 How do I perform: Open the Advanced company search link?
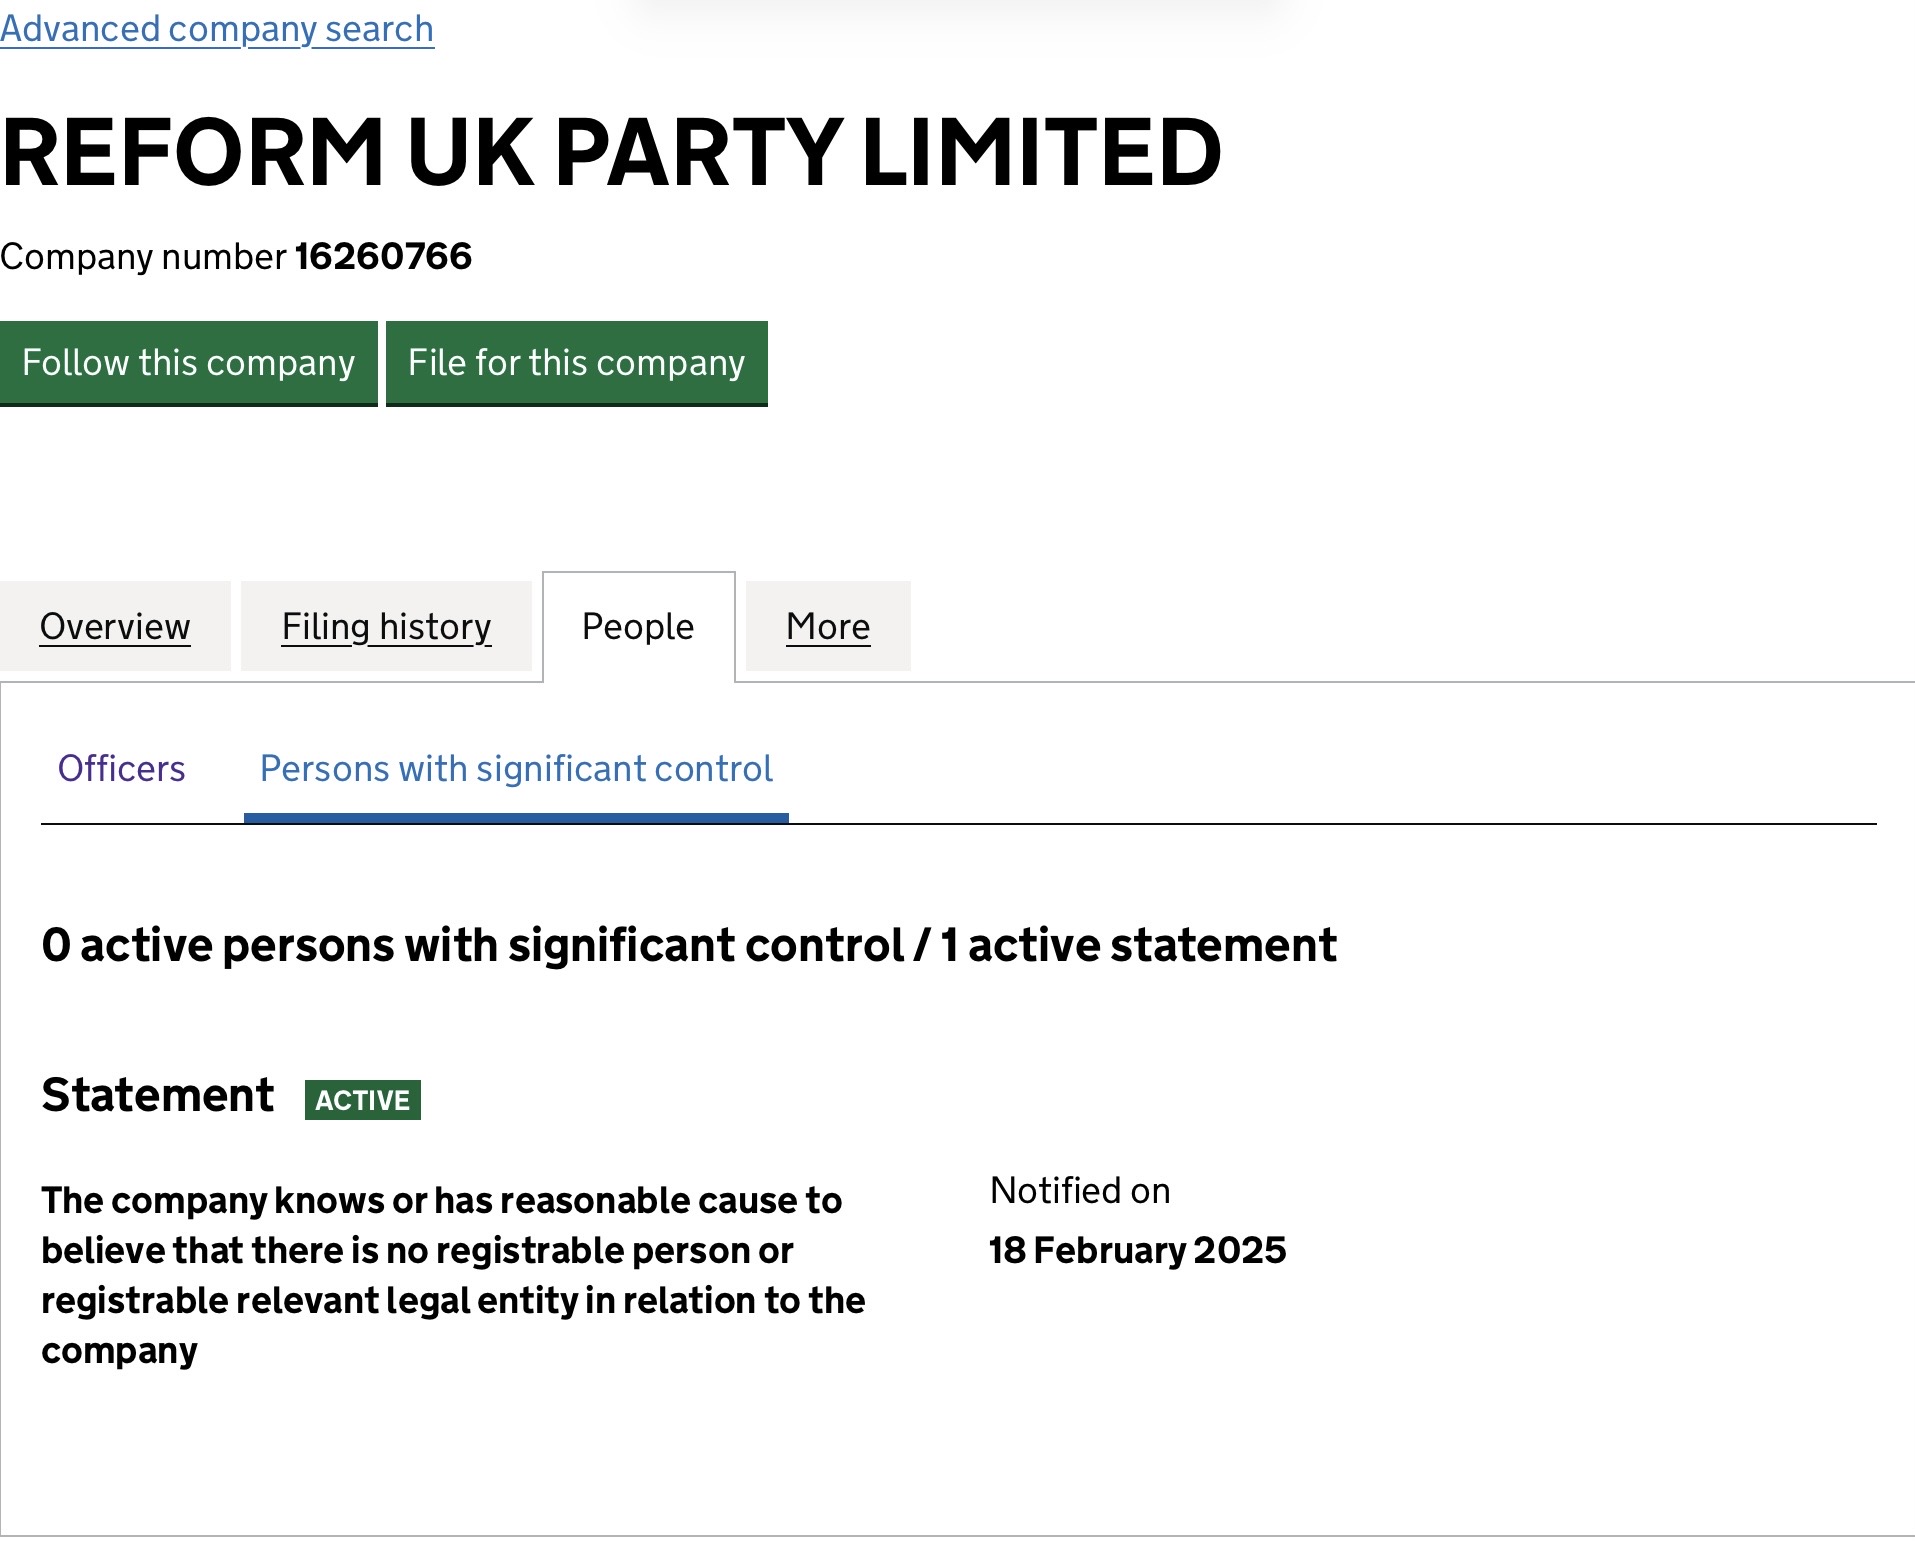point(217,28)
